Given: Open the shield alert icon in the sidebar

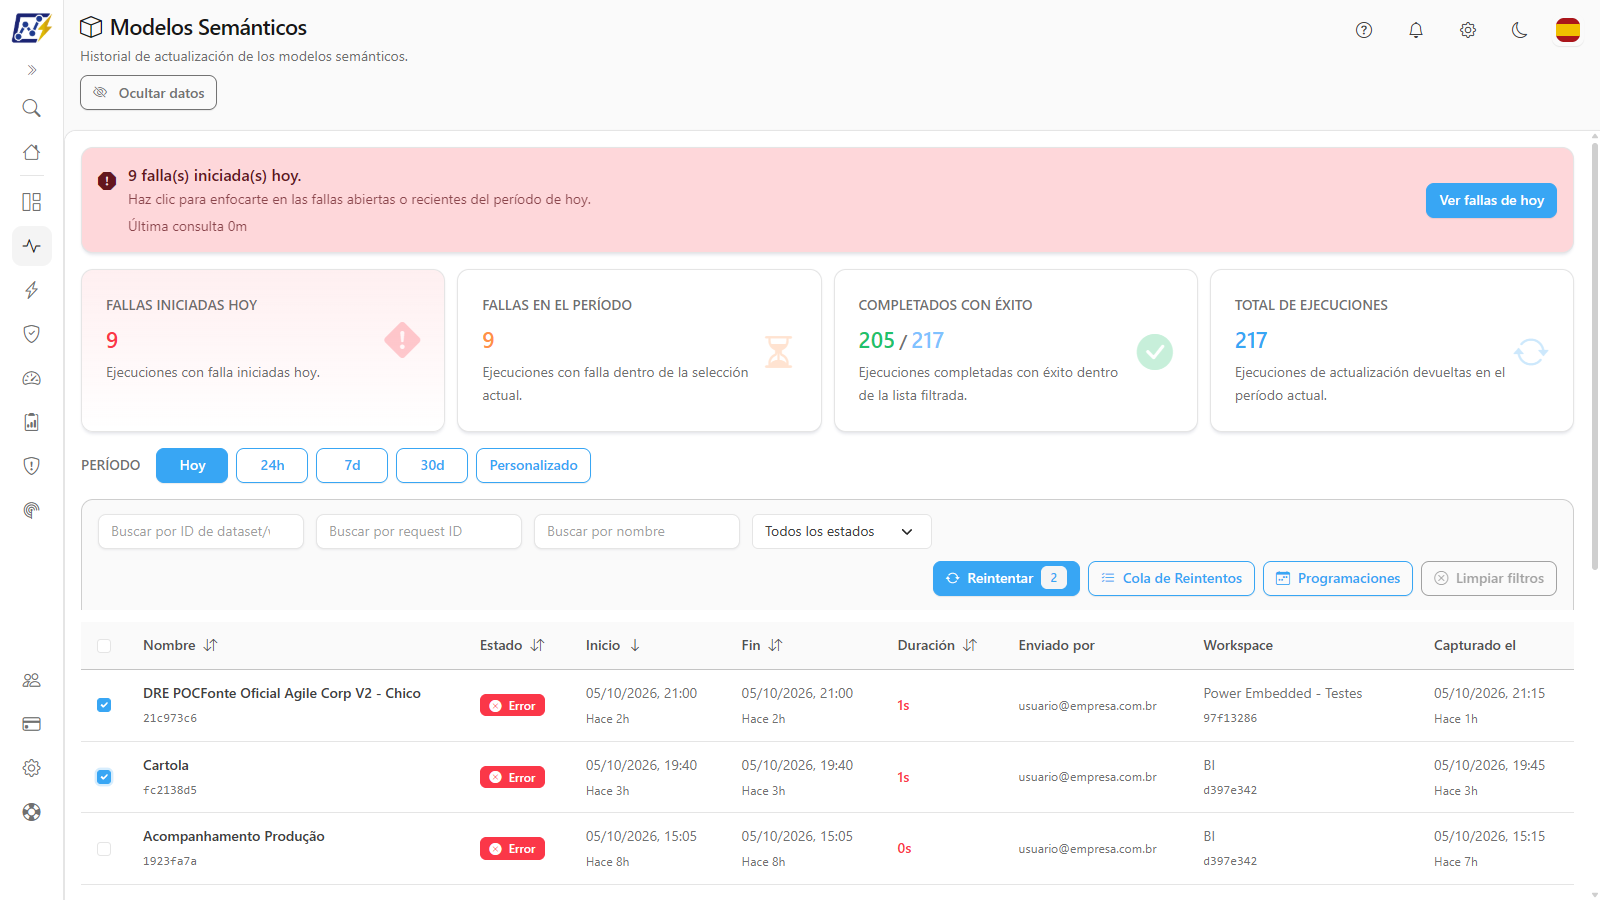Looking at the screenshot, I should pos(32,466).
